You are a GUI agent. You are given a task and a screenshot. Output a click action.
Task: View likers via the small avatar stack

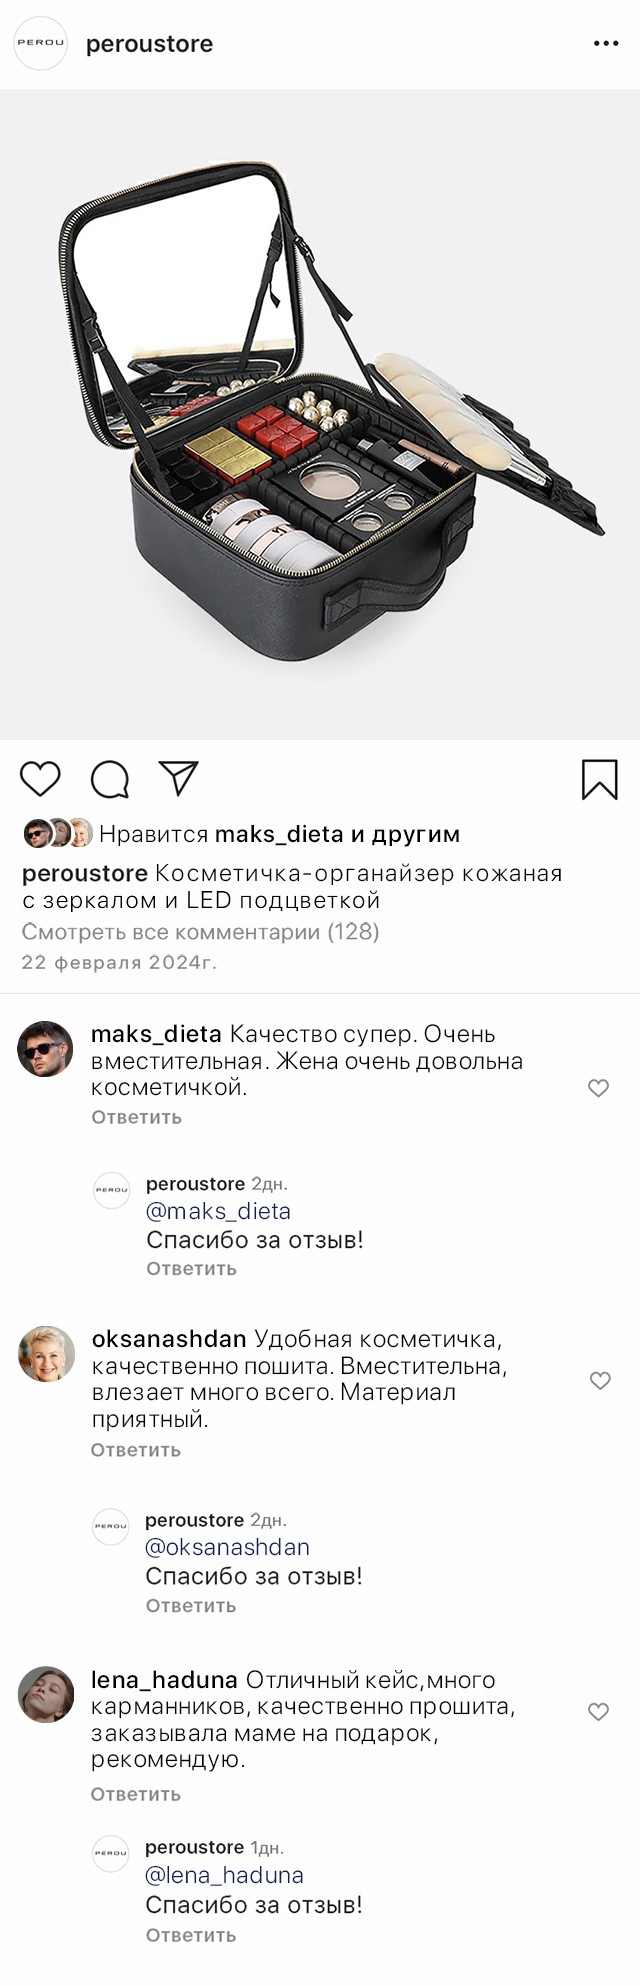point(58,833)
